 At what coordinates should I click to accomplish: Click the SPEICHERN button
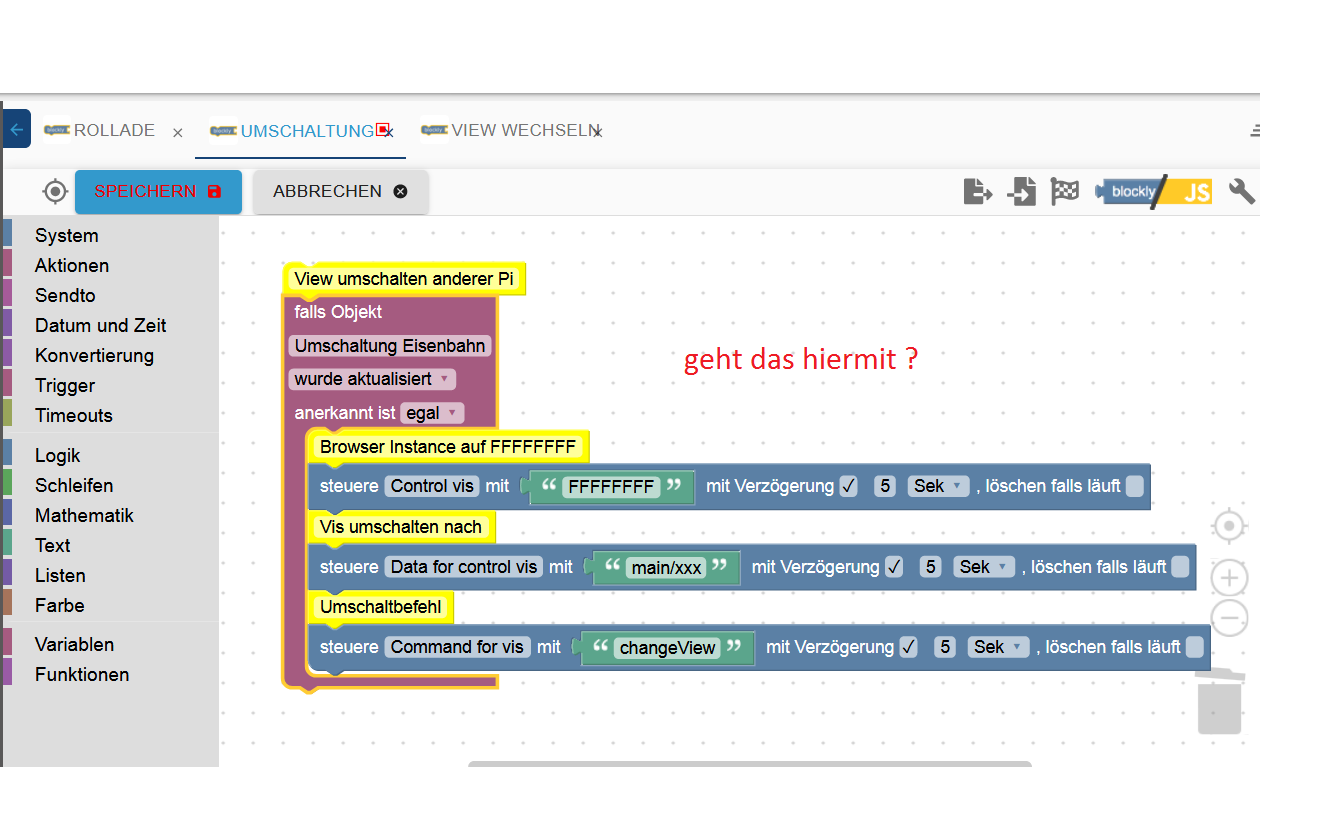click(x=158, y=192)
